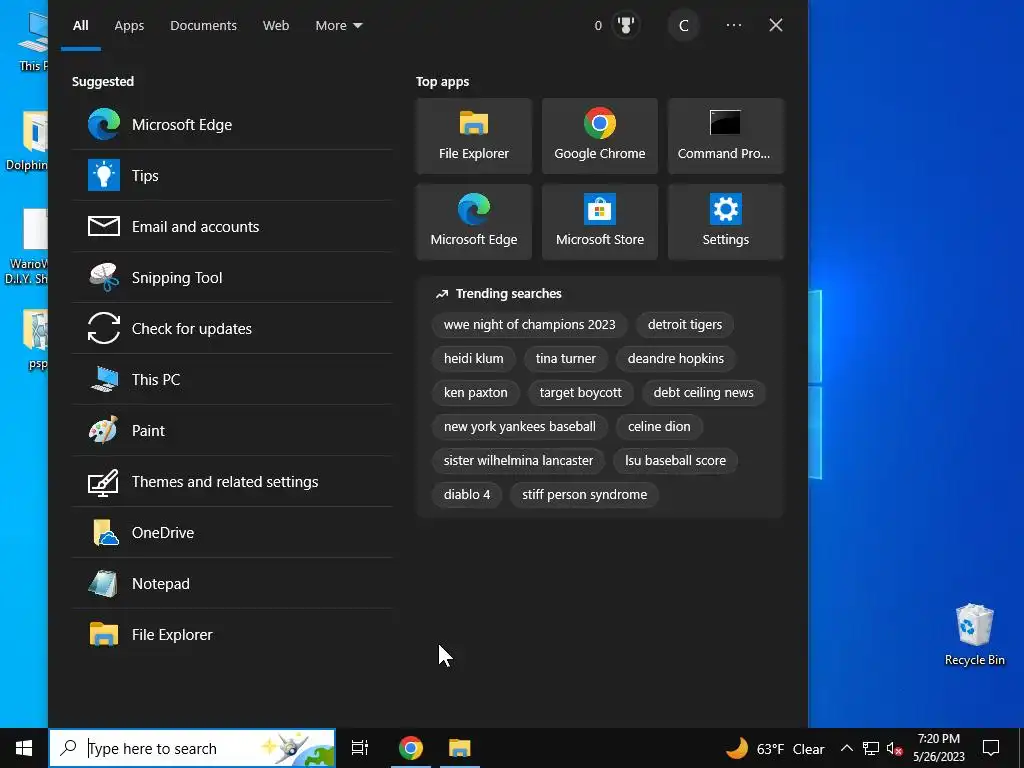Open the weather 63°F Clear widget
Viewport: 1024px width, 768px height.
(x=775, y=748)
